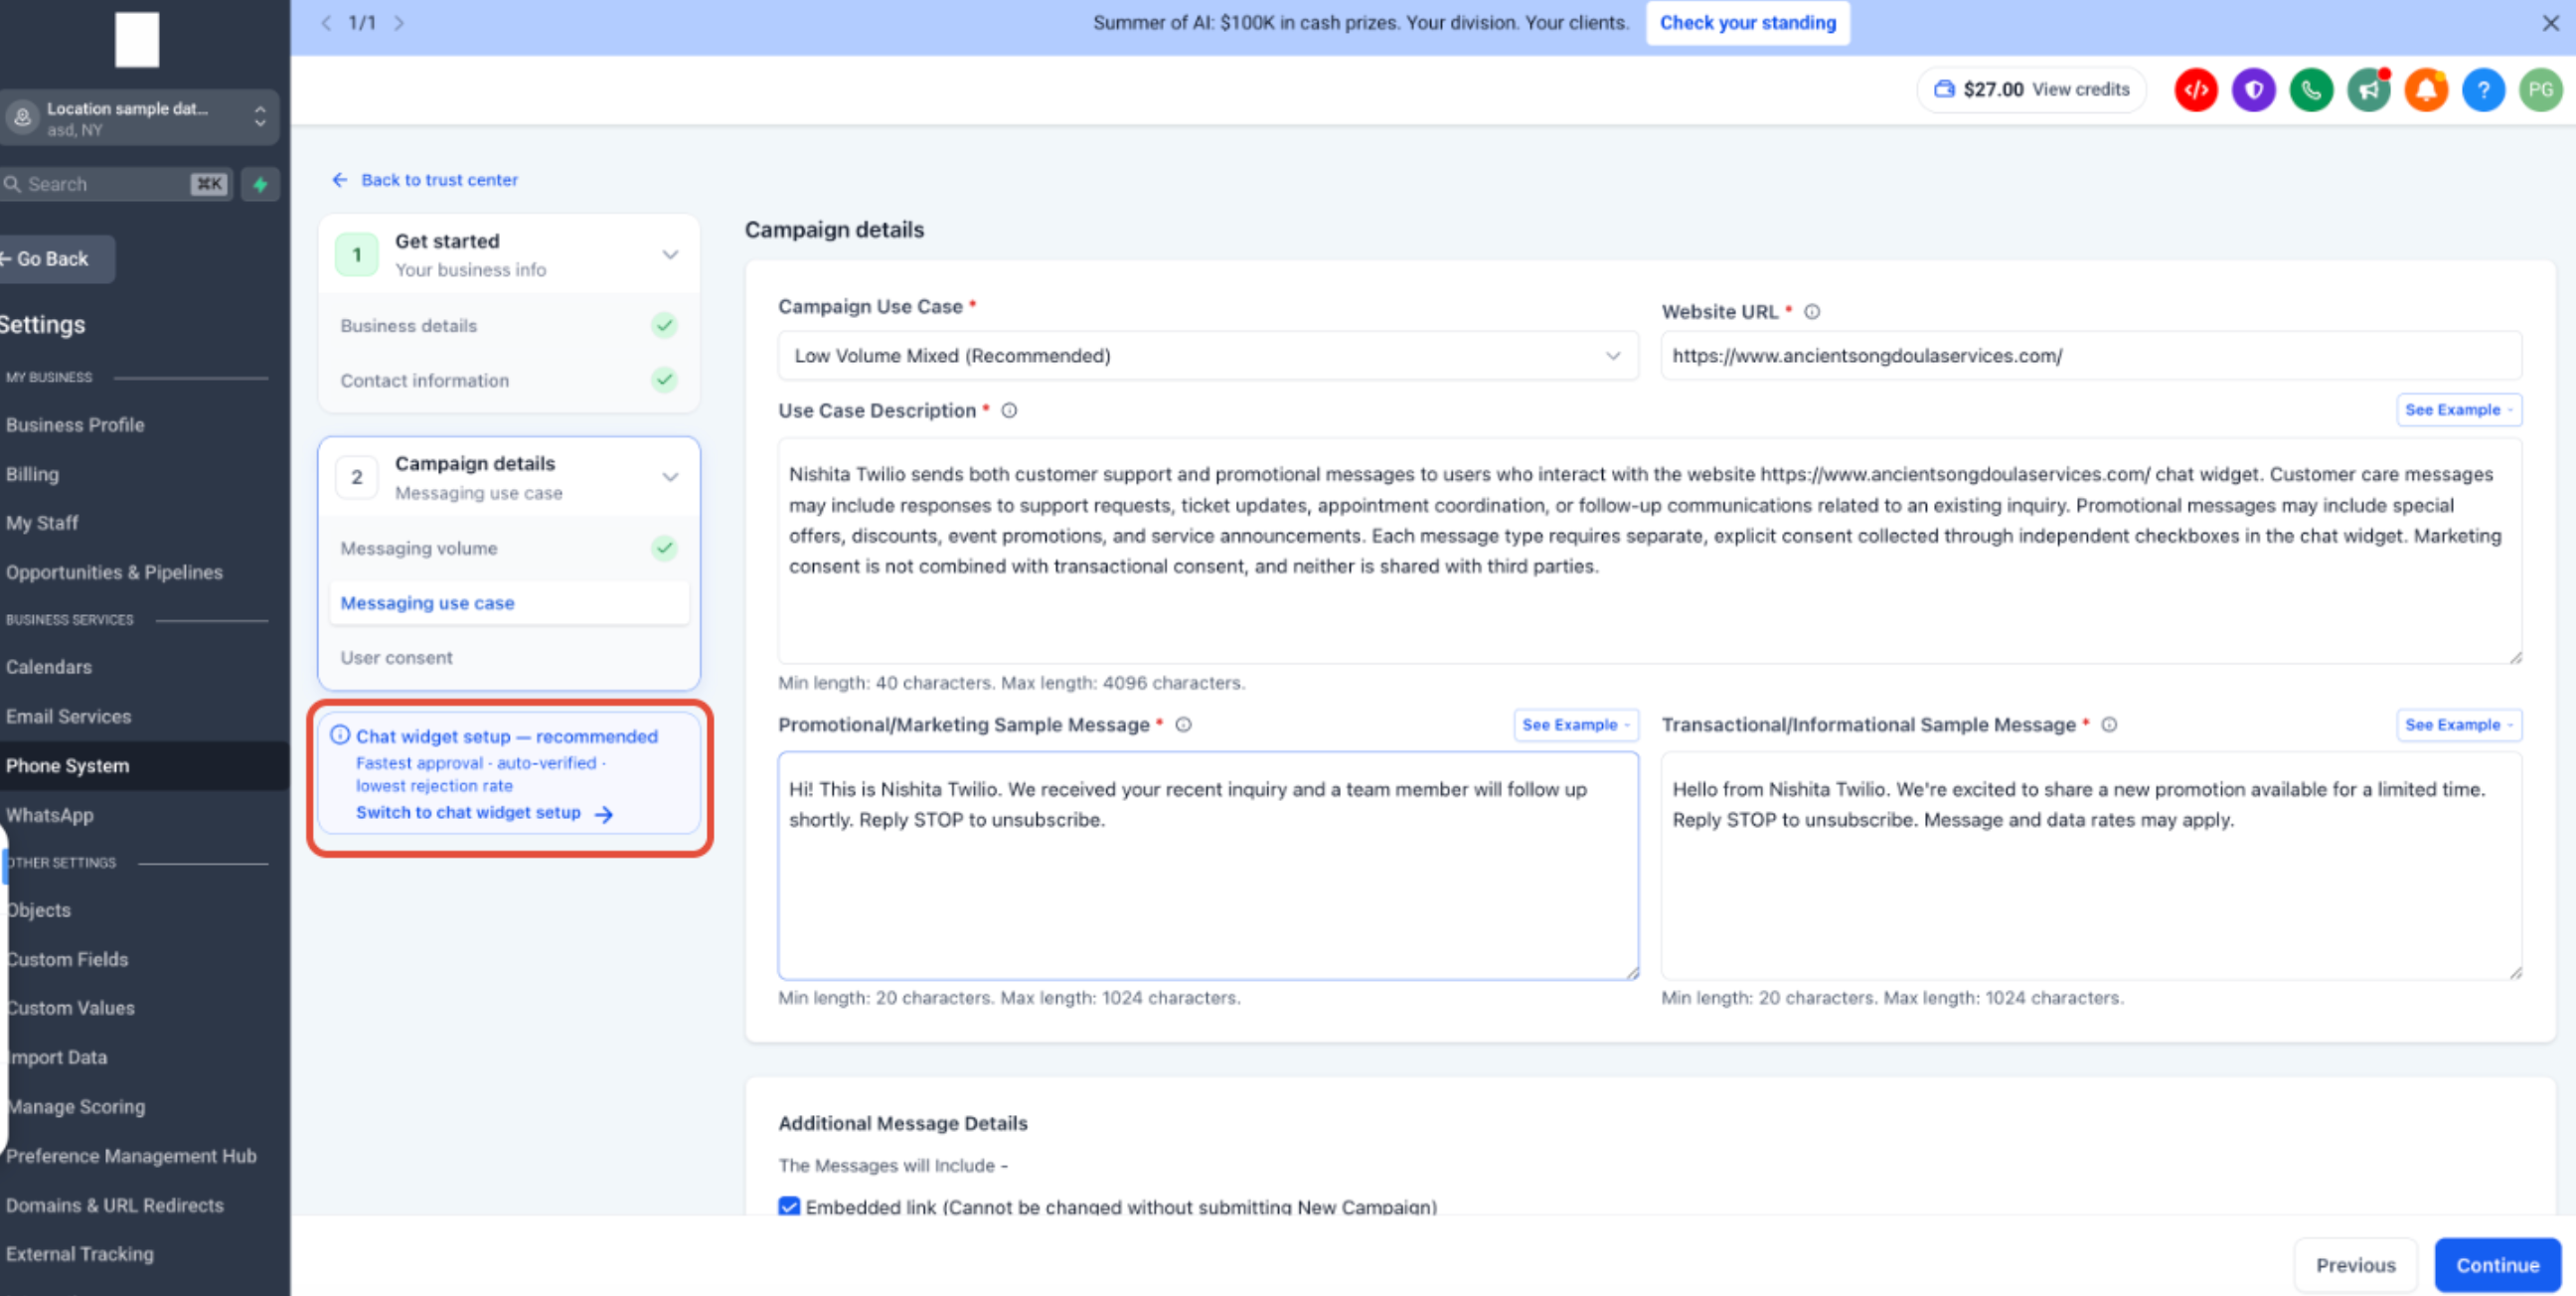Open the Messaging volume step

pyautogui.click(x=509, y=548)
